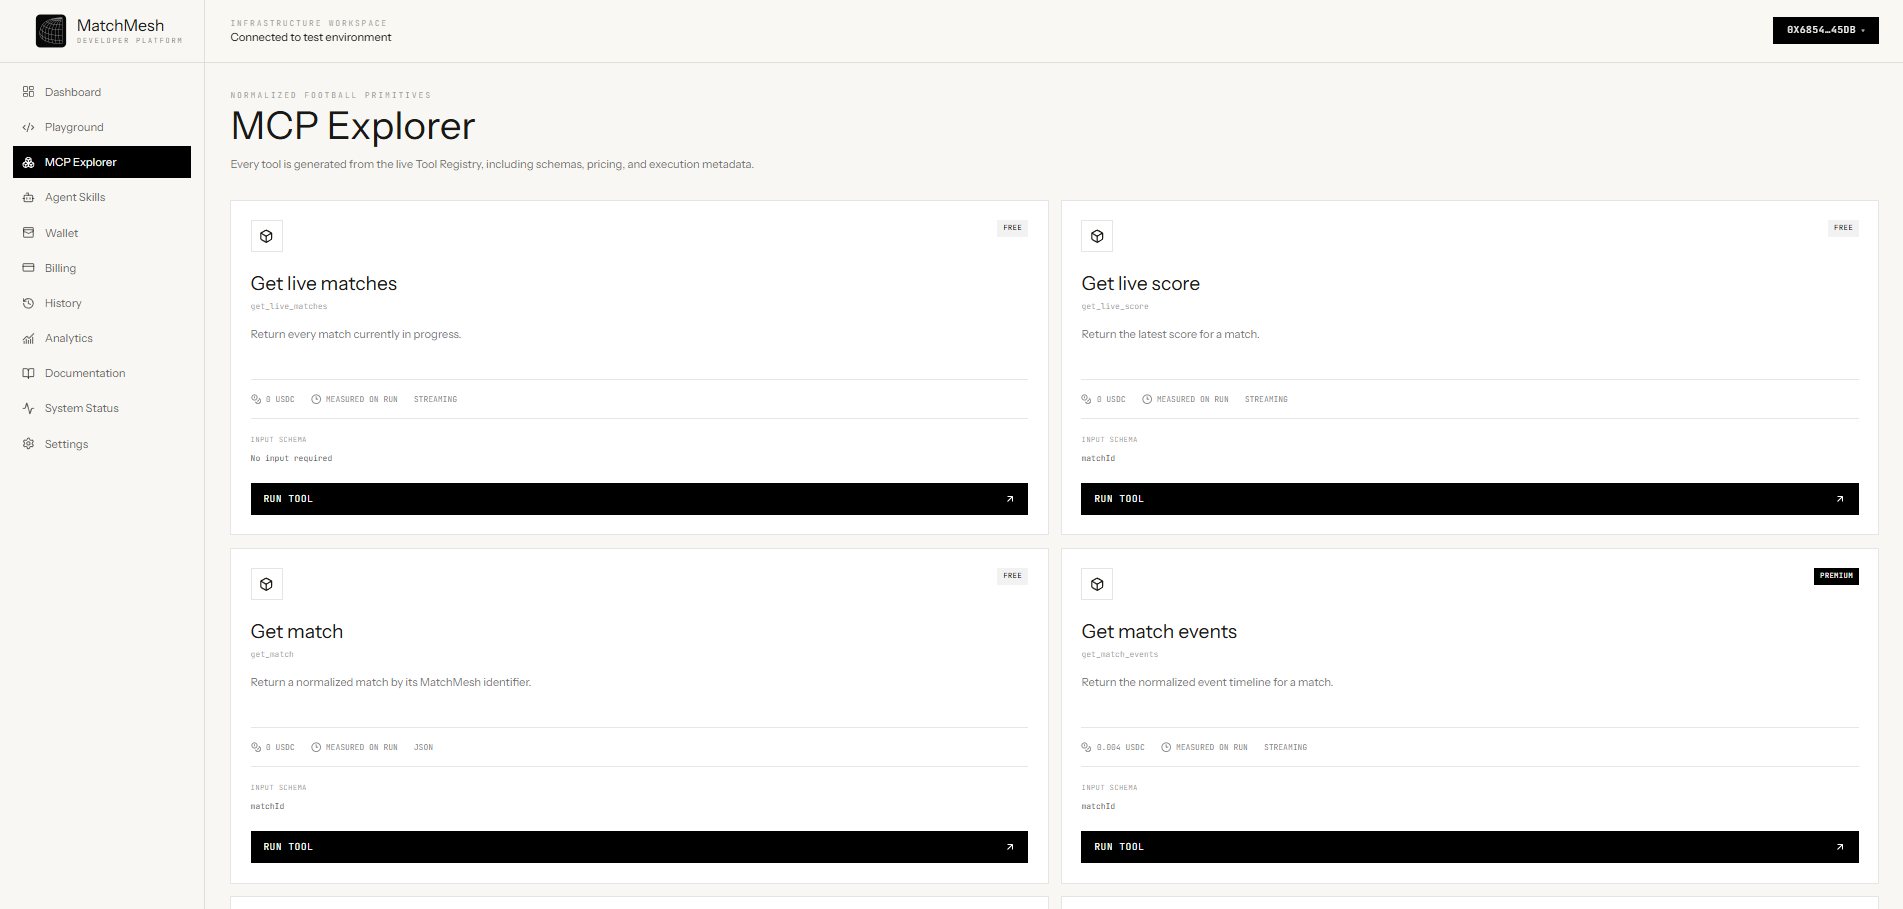Click the PREMIUM badge on Get match events
1903x909 pixels.
coord(1836,576)
